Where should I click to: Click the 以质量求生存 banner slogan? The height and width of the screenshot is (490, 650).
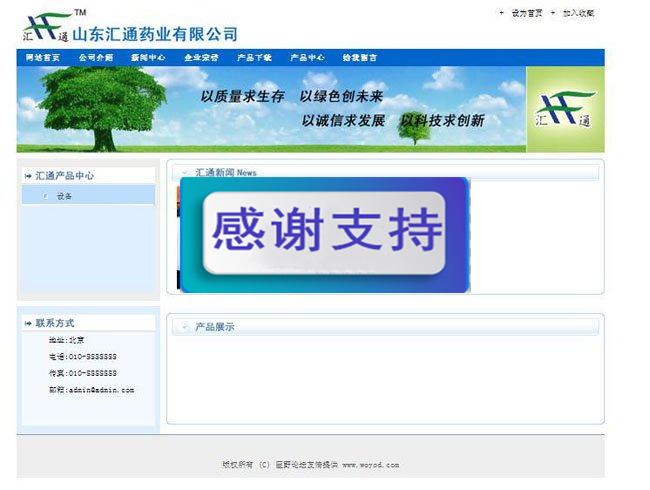click(x=242, y=97)
